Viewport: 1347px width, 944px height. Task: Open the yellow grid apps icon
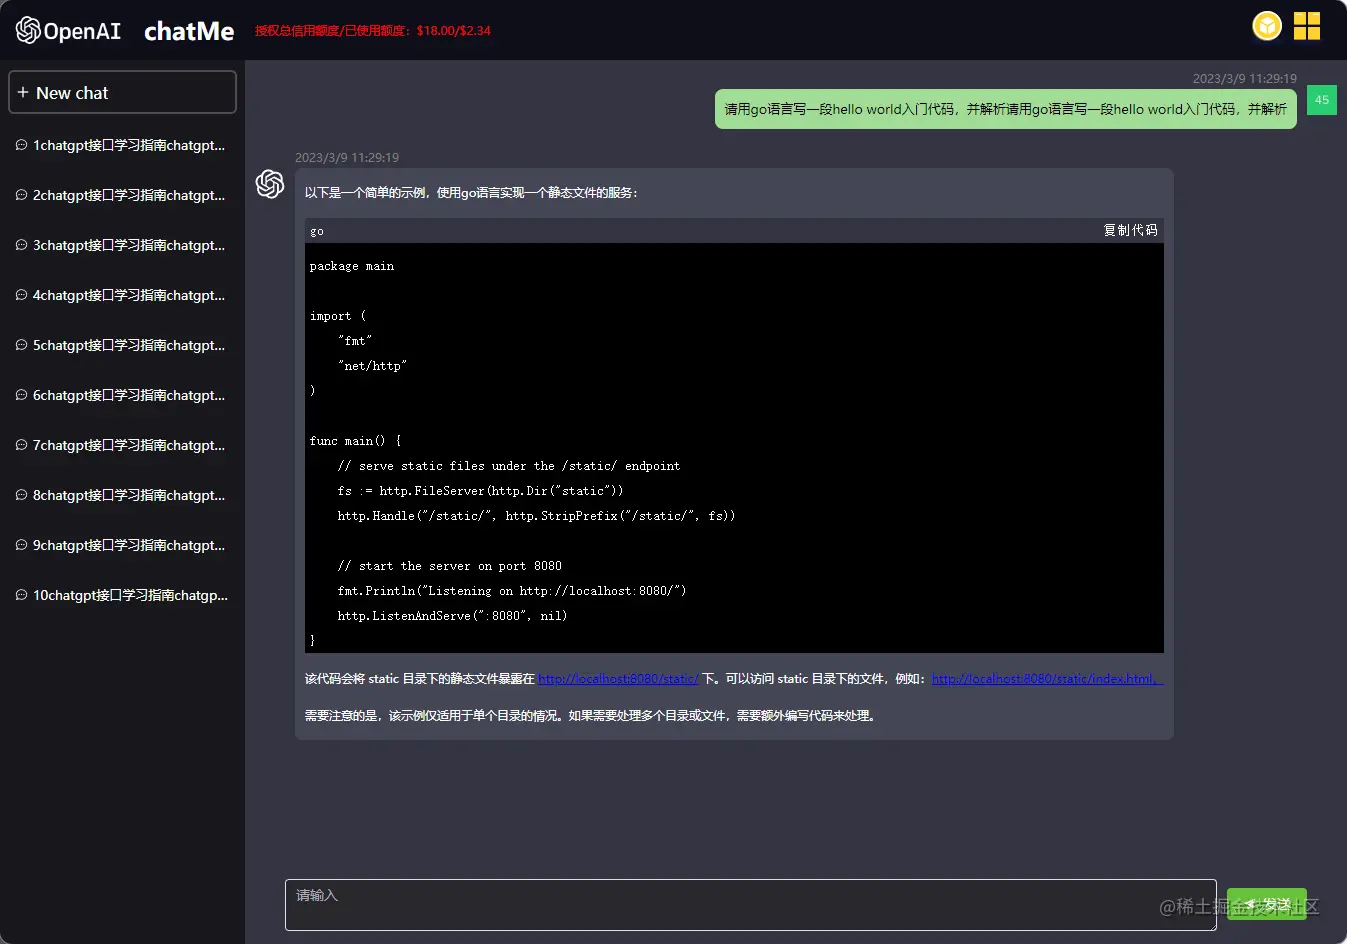tap(1307, 26)
